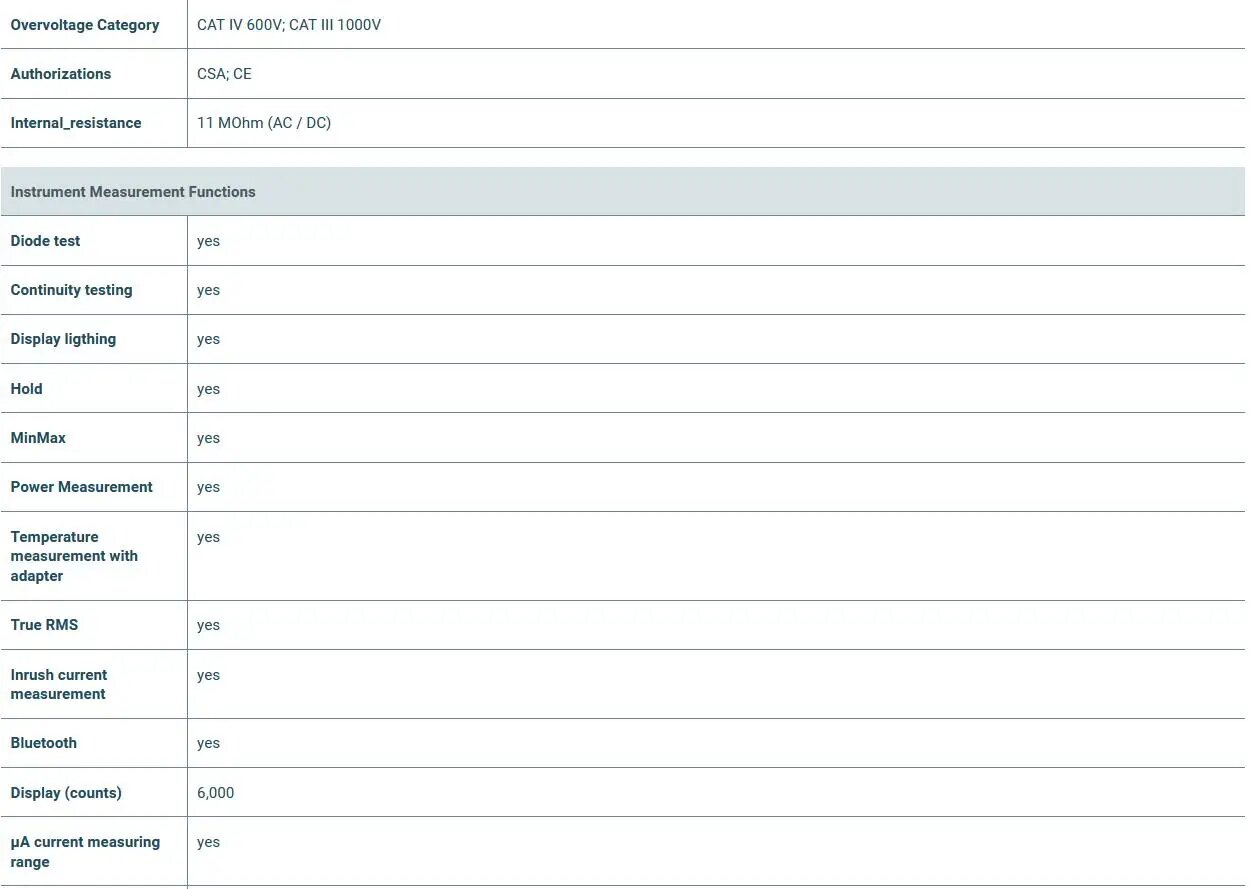Image resolution: width=1251 pixels, height=889 pixels.
Task: Click the Display (counts) label
Action: [66, 793]
